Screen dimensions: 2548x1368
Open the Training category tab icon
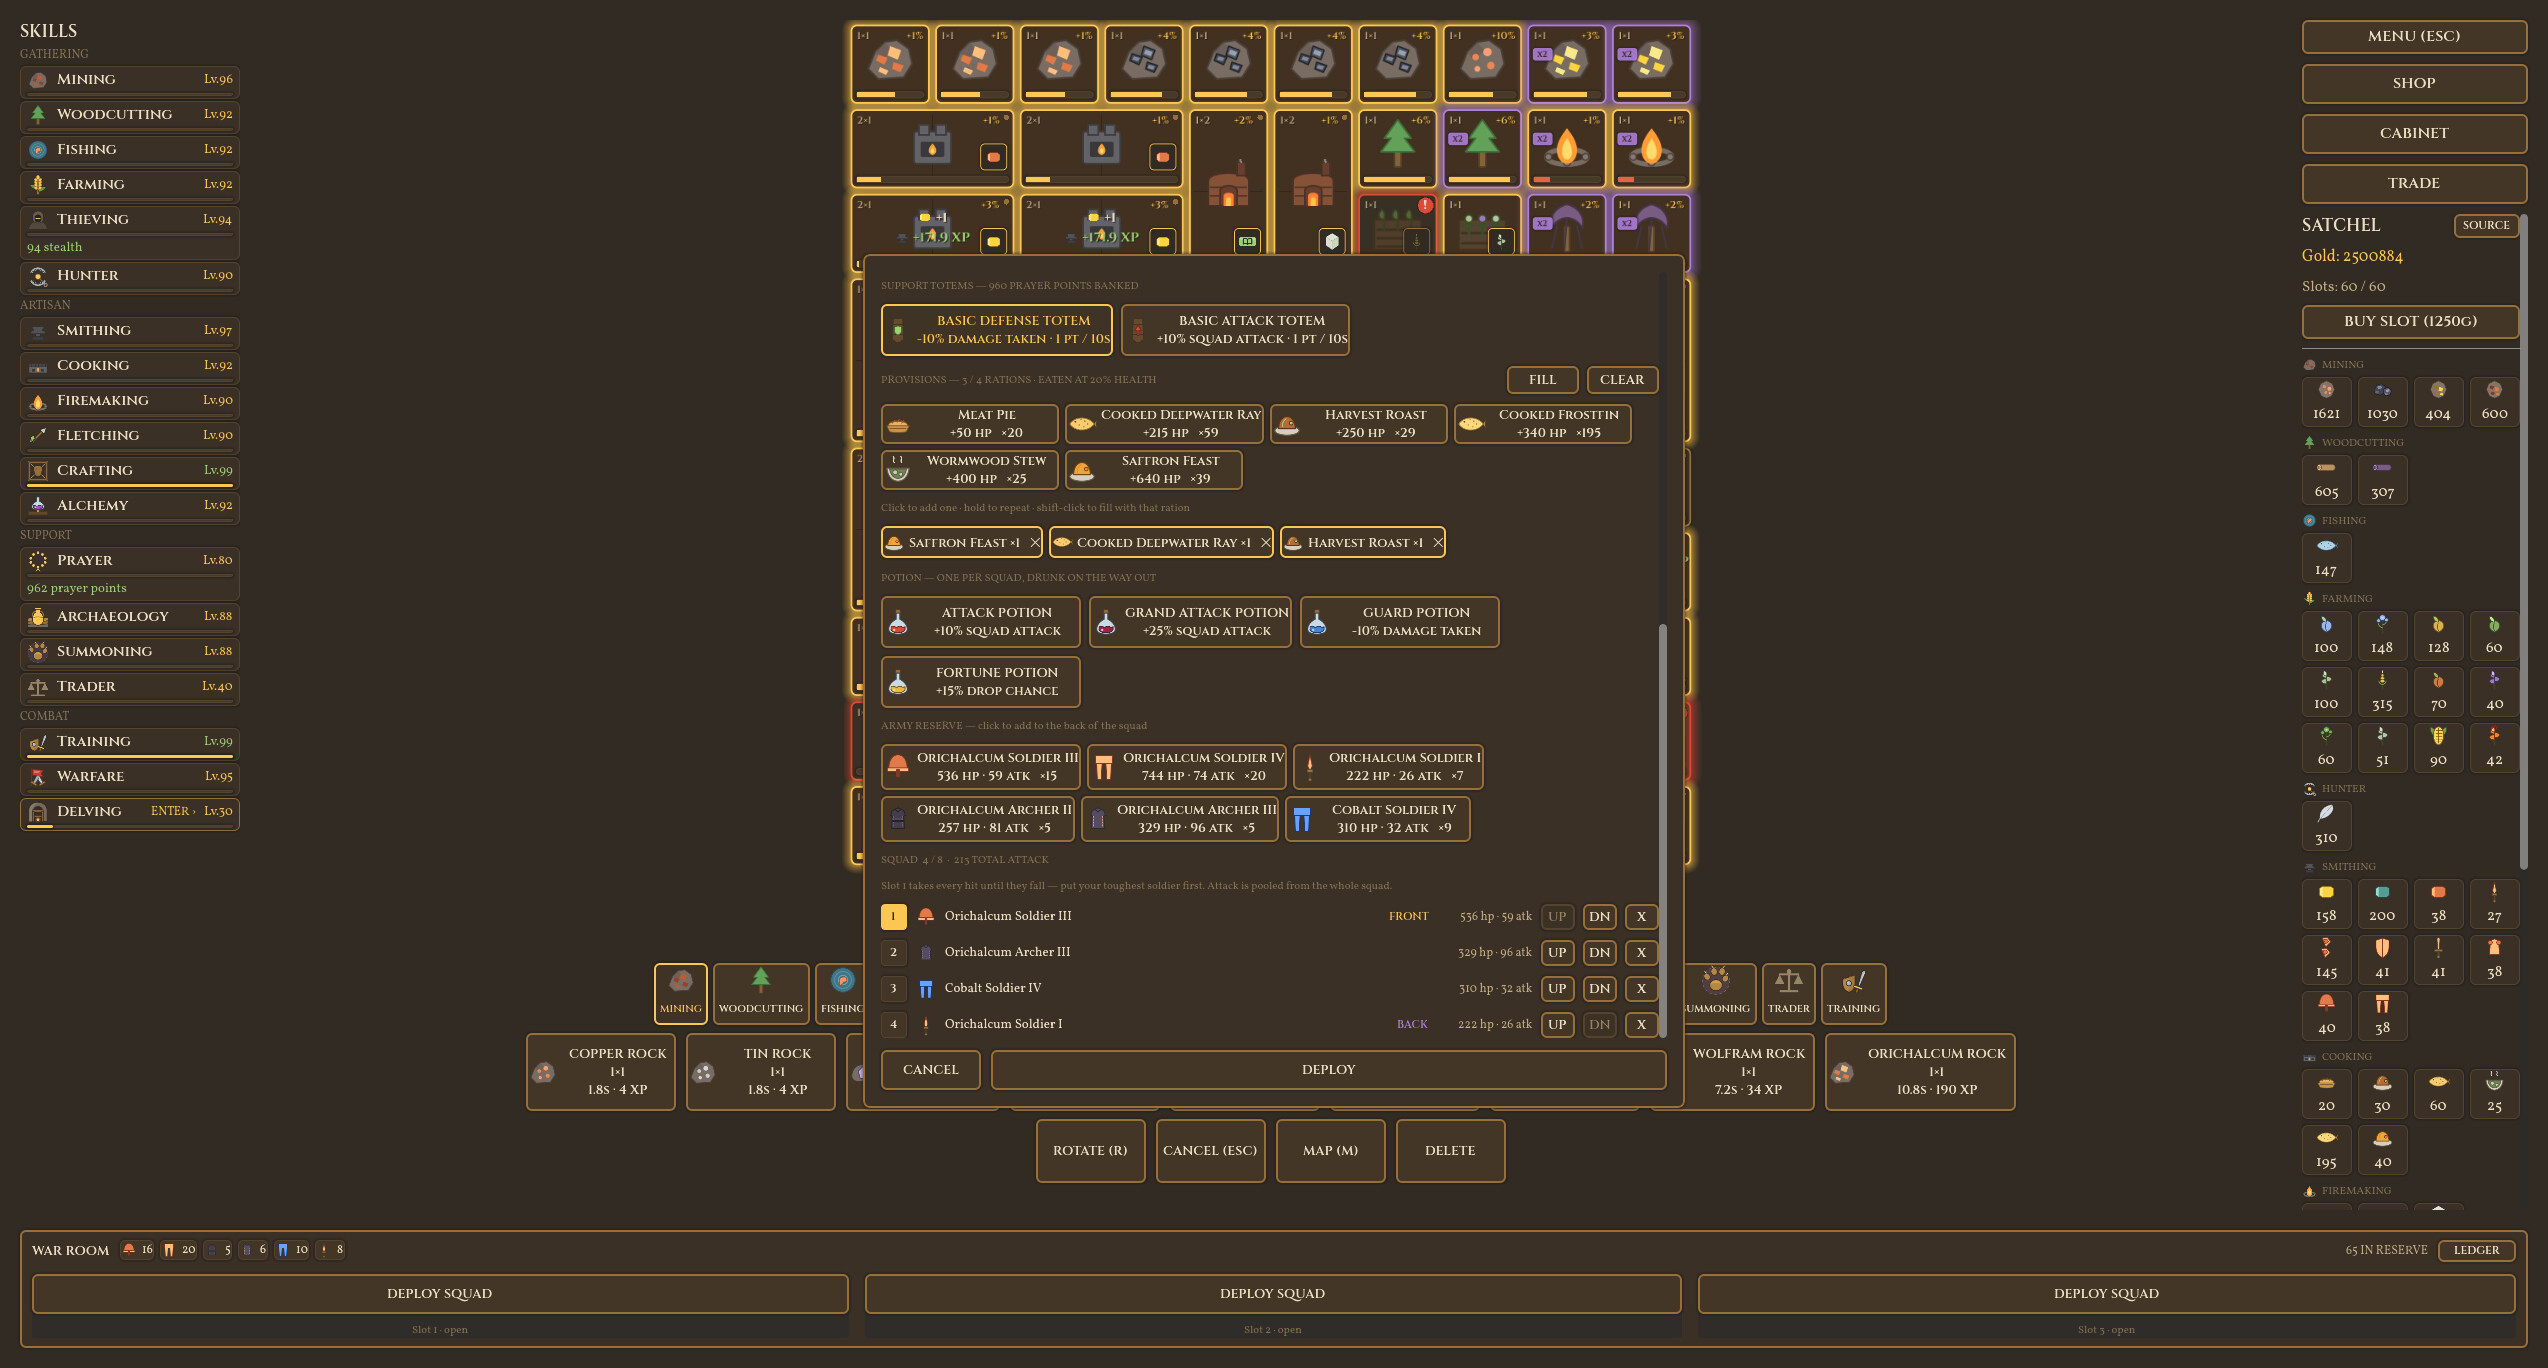pyautogui.click(x=1853, y=993)
